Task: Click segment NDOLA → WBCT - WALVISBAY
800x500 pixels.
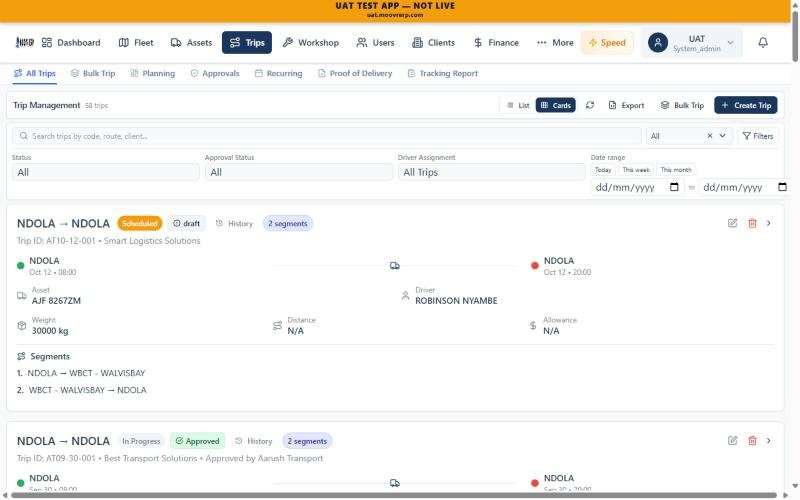Action: [86, 373]
